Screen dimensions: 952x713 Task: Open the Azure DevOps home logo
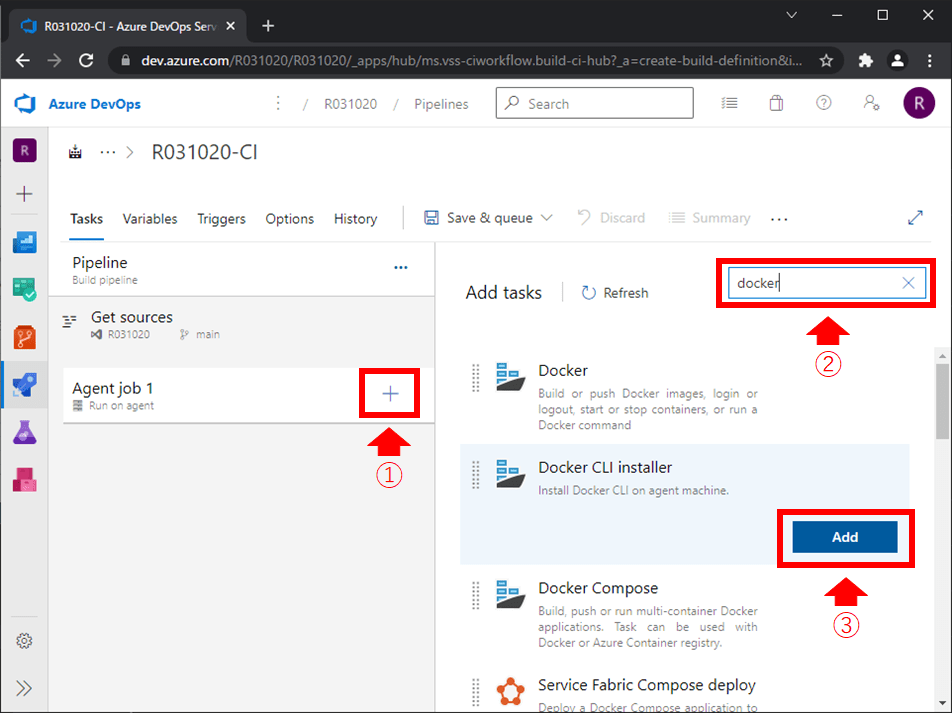tap(25, 104)
